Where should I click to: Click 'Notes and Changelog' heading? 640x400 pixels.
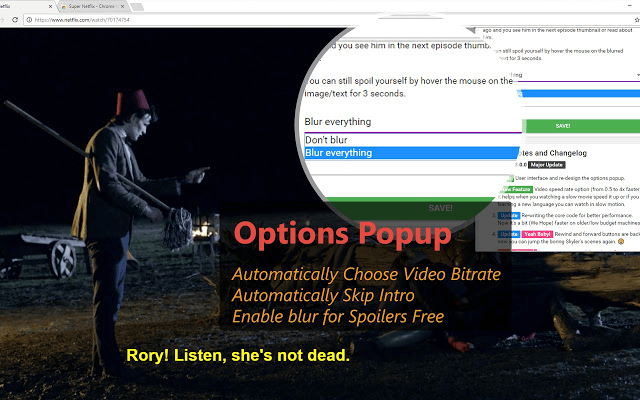coord(552,153)
